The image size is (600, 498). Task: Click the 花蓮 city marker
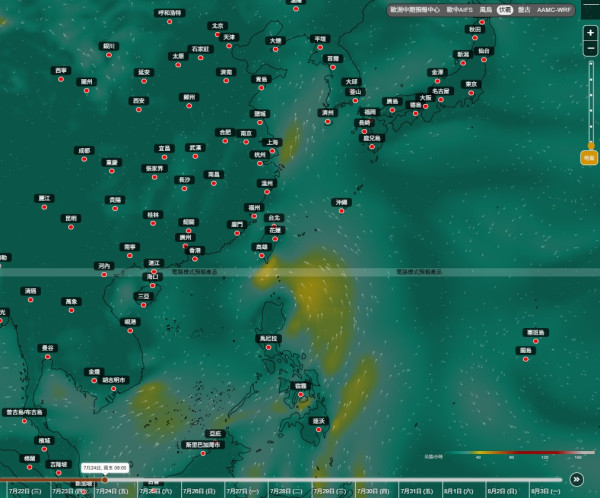pos(275,239)
